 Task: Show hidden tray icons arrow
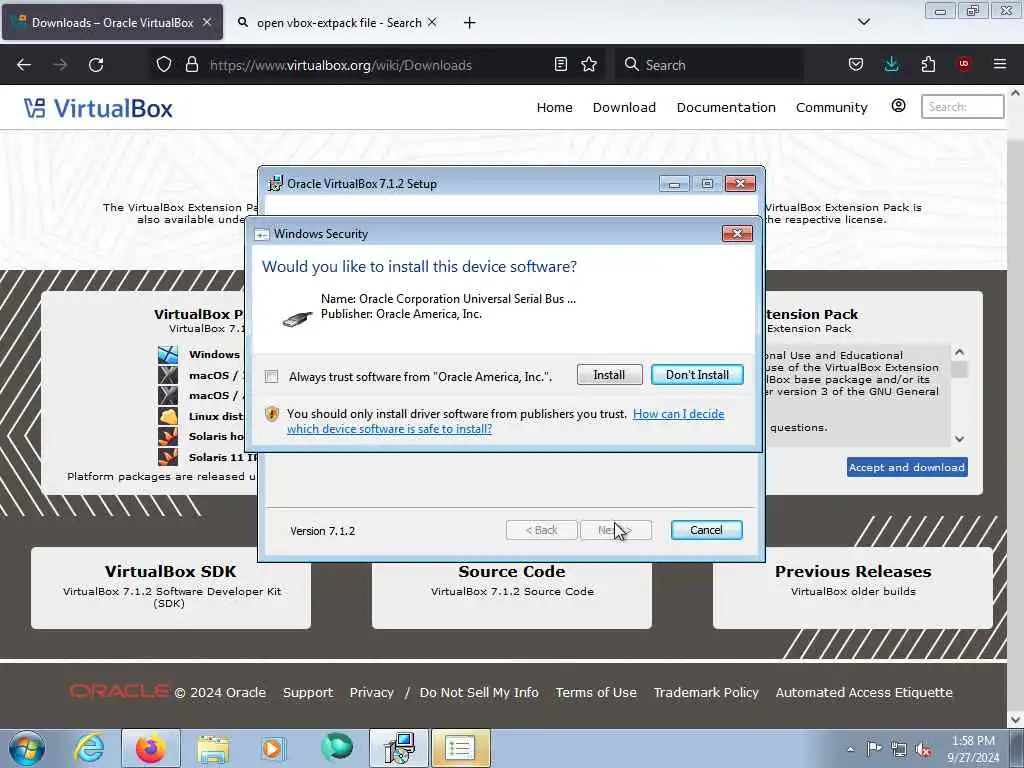click(850, 749)
